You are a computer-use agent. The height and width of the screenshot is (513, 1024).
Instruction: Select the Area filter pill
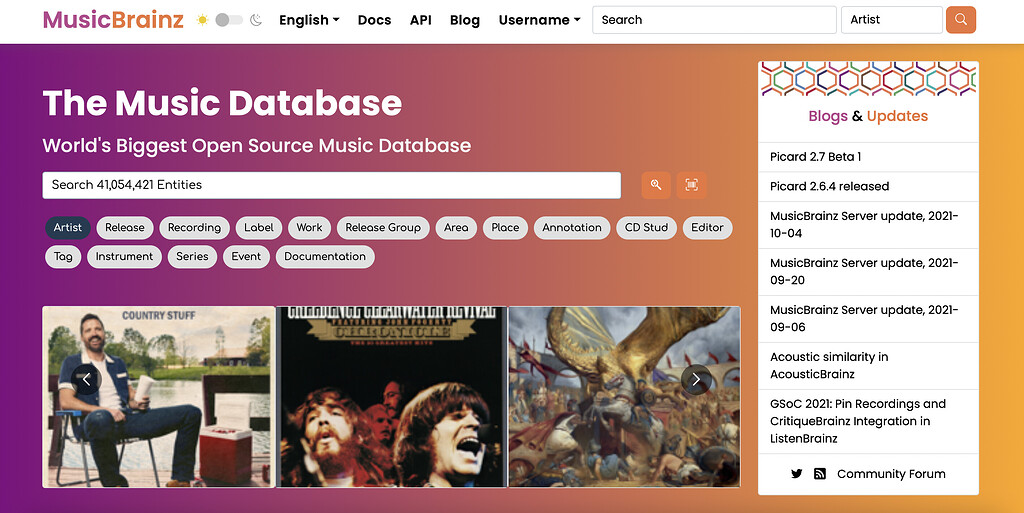click(x=456, y=228)
